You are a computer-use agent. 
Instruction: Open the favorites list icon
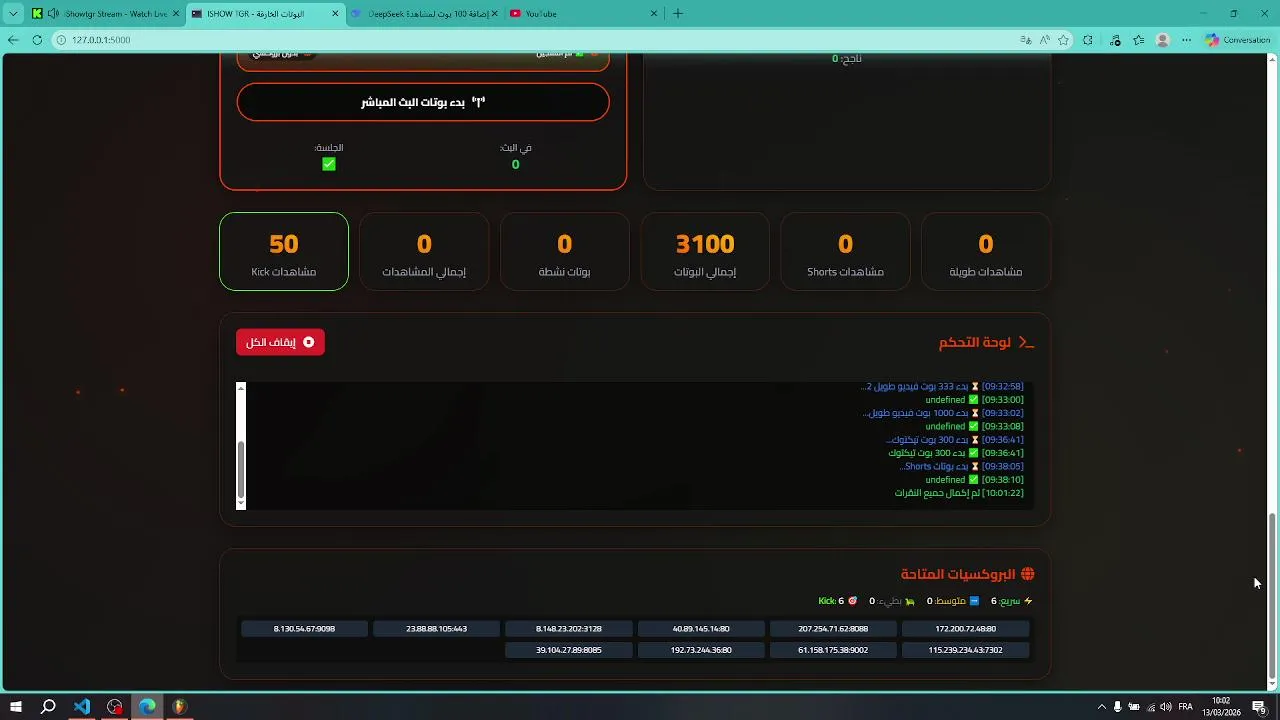pos(1139,40)
